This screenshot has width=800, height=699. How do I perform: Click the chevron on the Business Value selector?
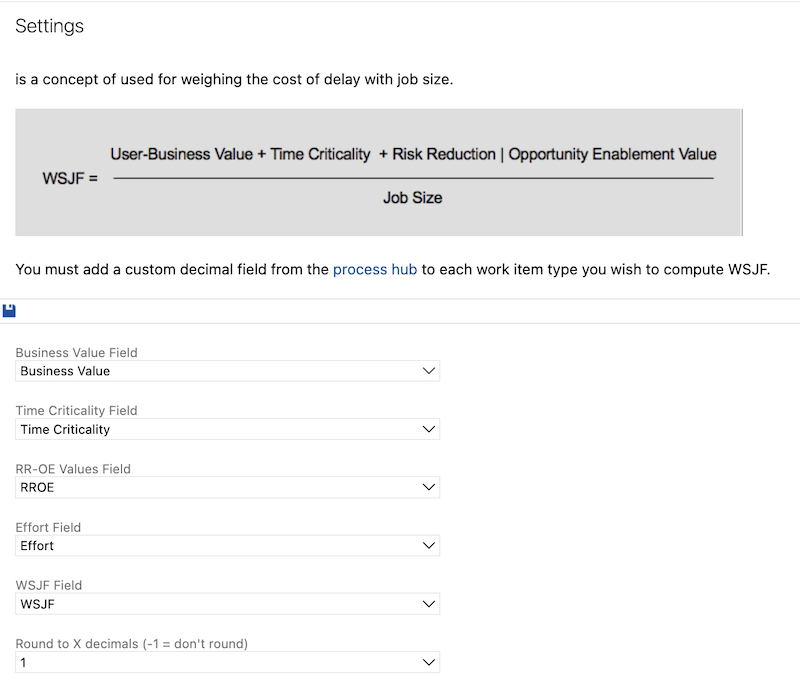[429, 370]
